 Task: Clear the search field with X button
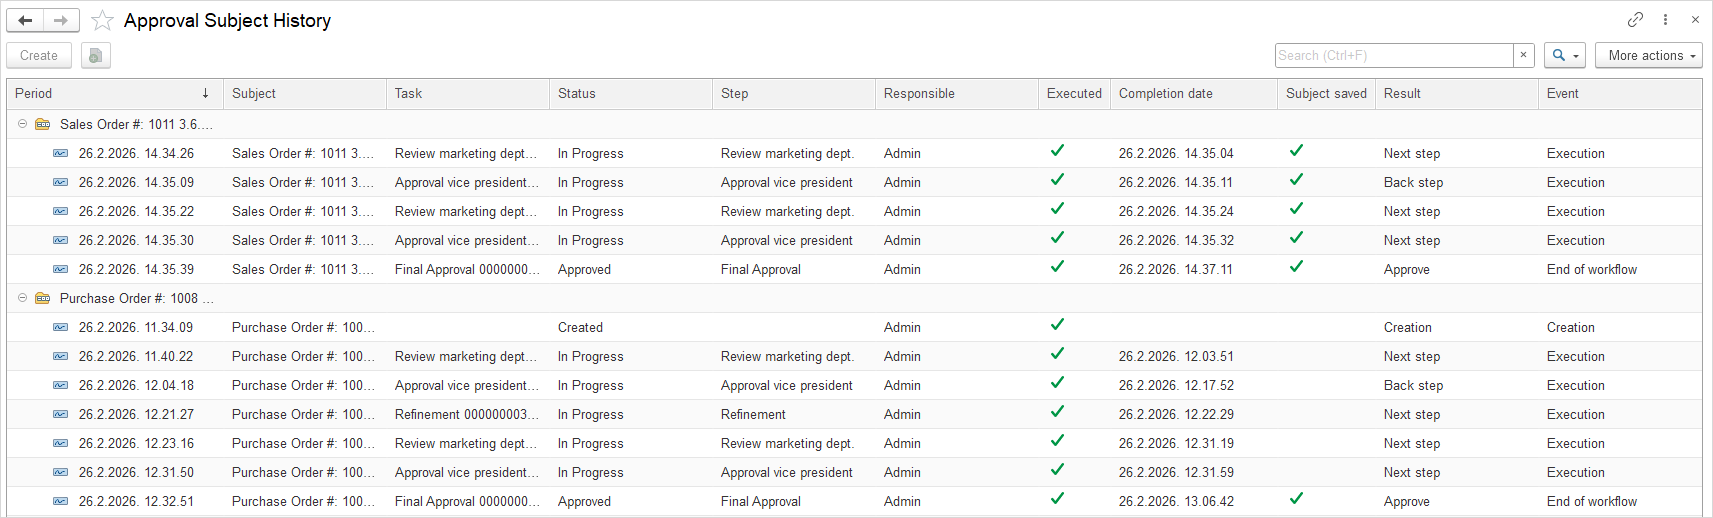(x=1523, y=55)
